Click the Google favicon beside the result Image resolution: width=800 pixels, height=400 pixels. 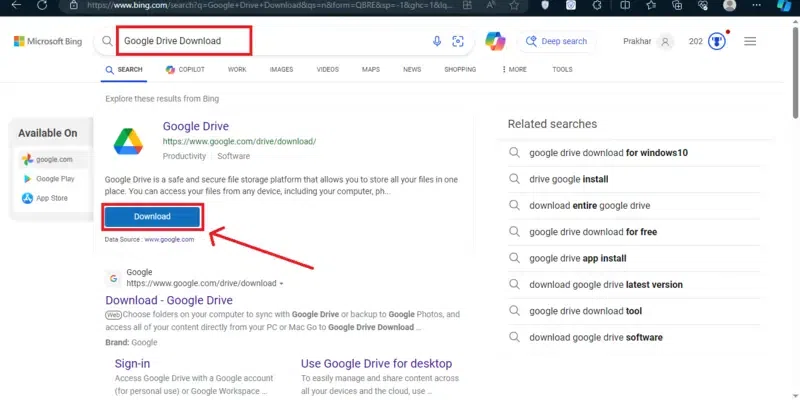[113, 278]
